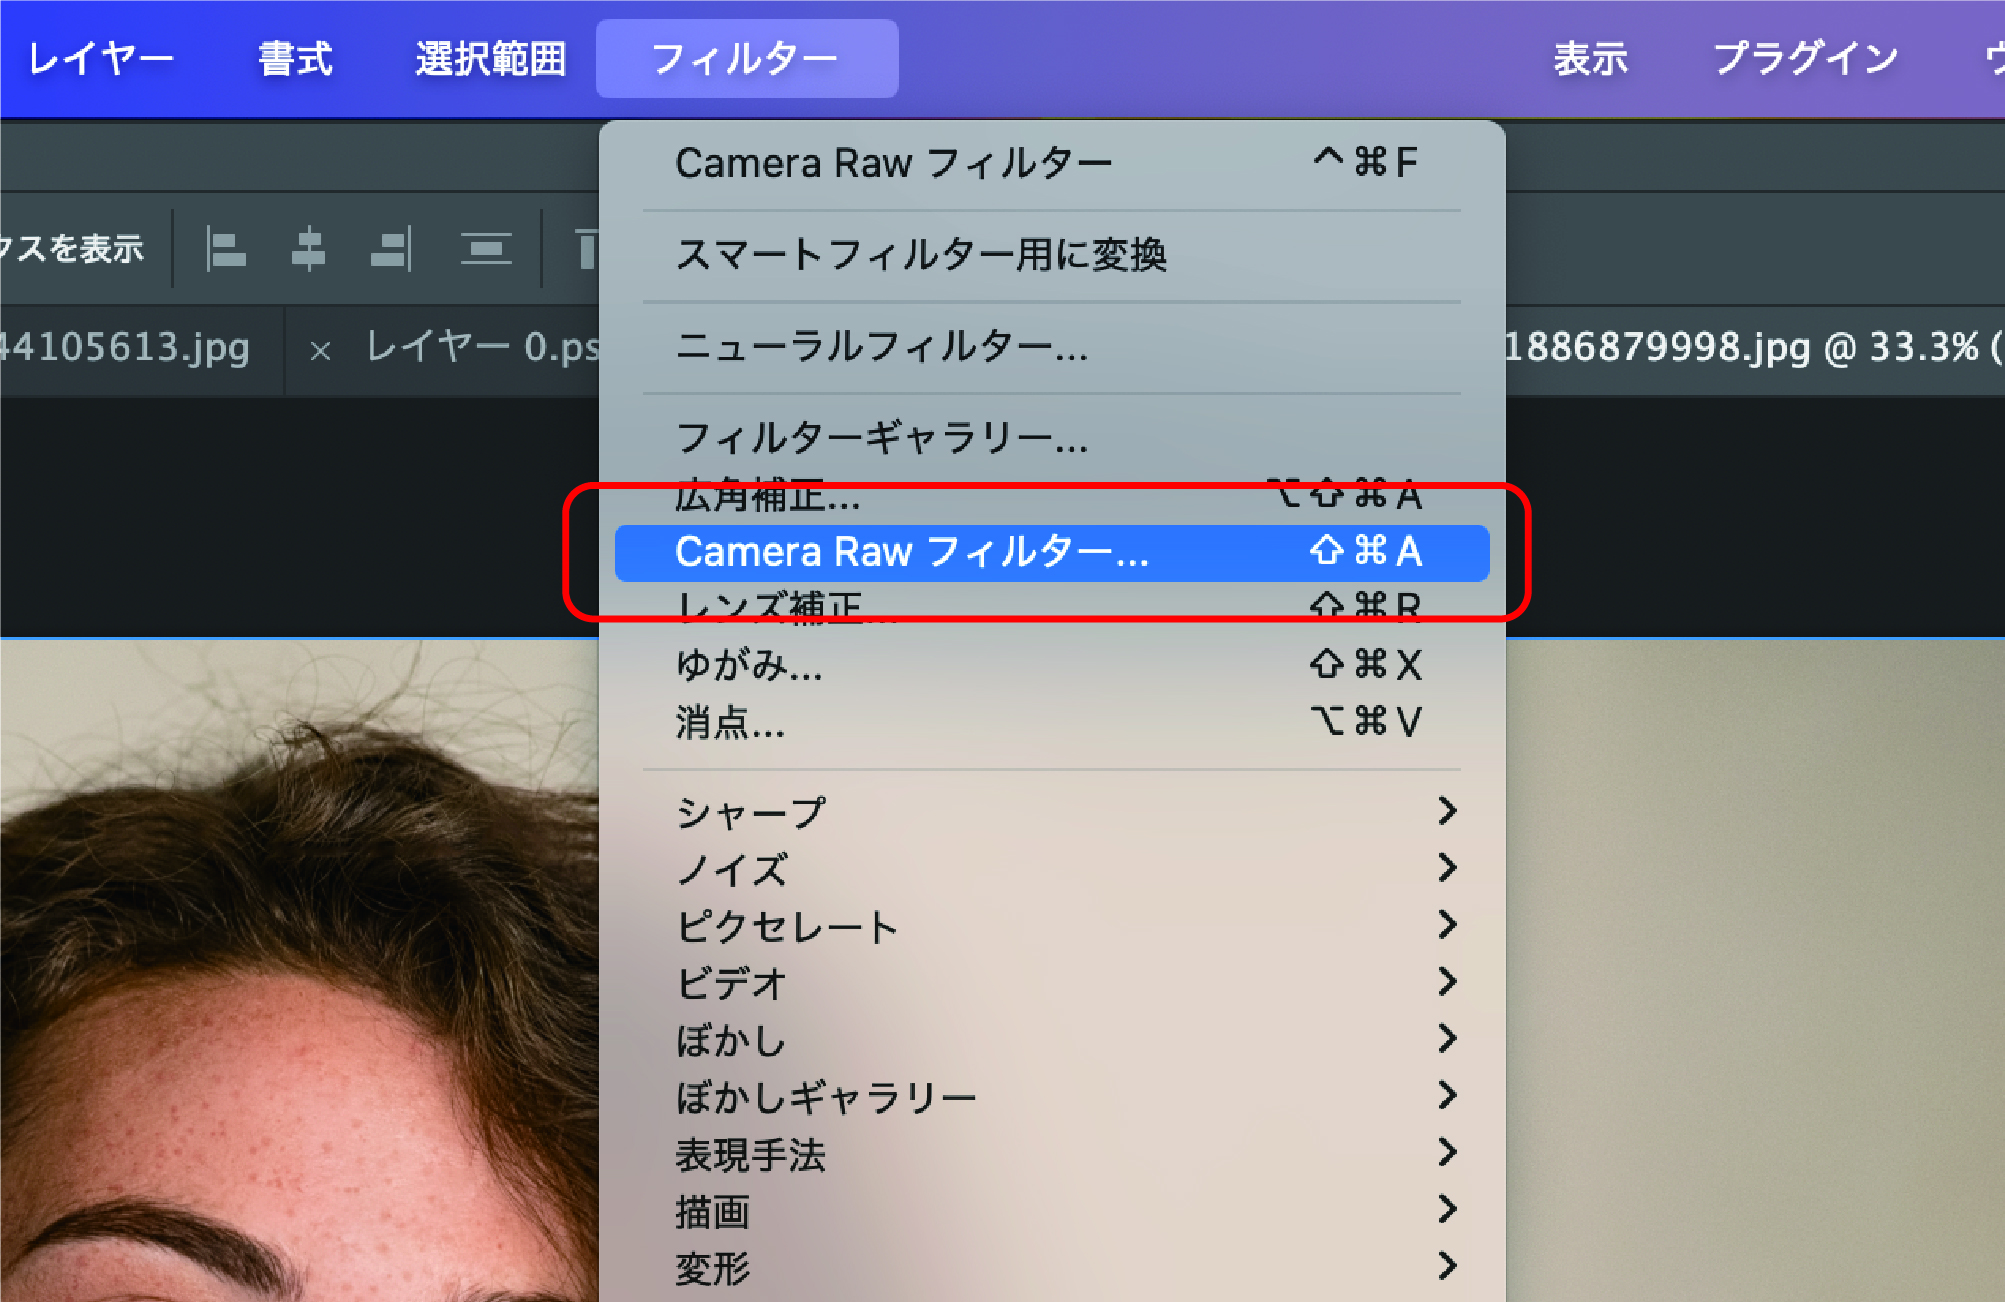2005x1302 pixels.
Task: Choose ゆがみ... filter
Action: (750, 665)
